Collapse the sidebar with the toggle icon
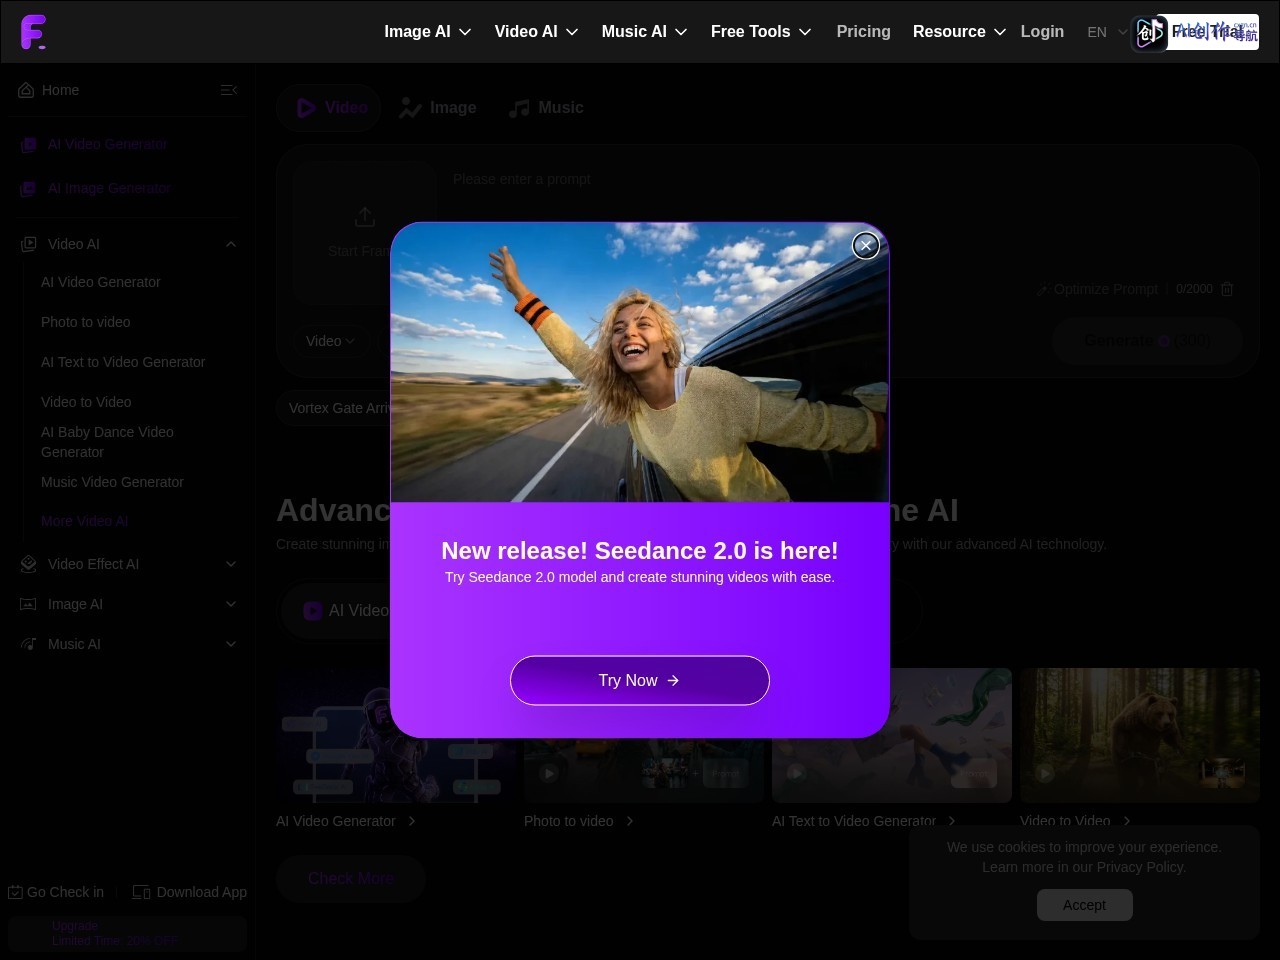The width and height of the screenshot is (1280, 960). (229, 90)
